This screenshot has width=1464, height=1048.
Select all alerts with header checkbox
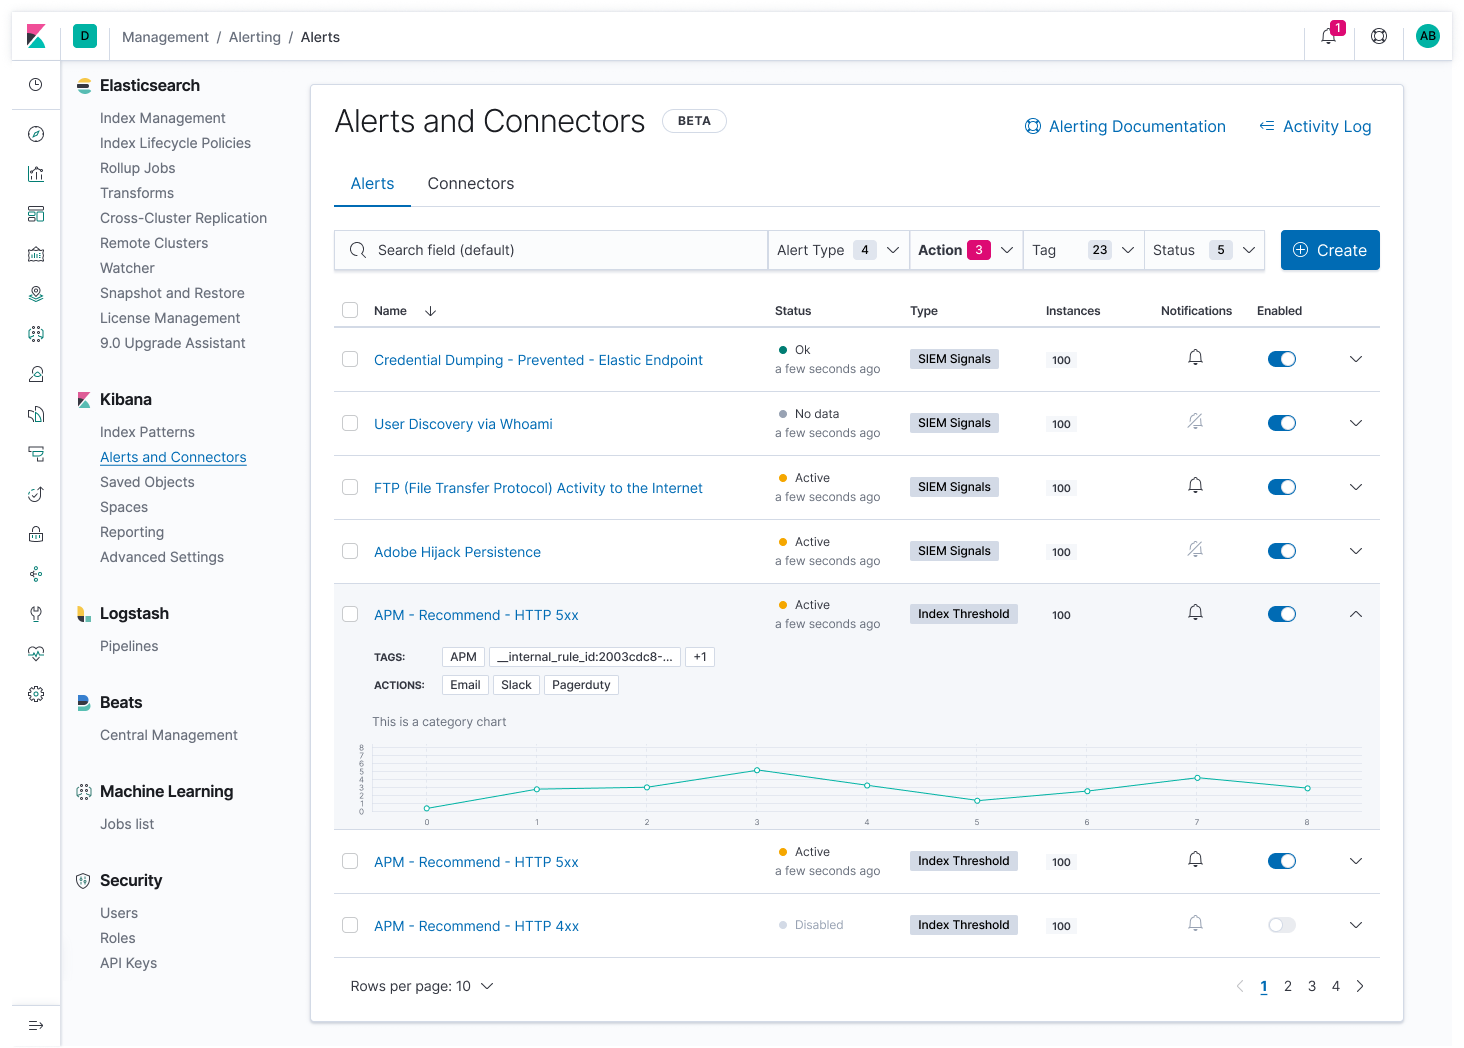point(350,310)
